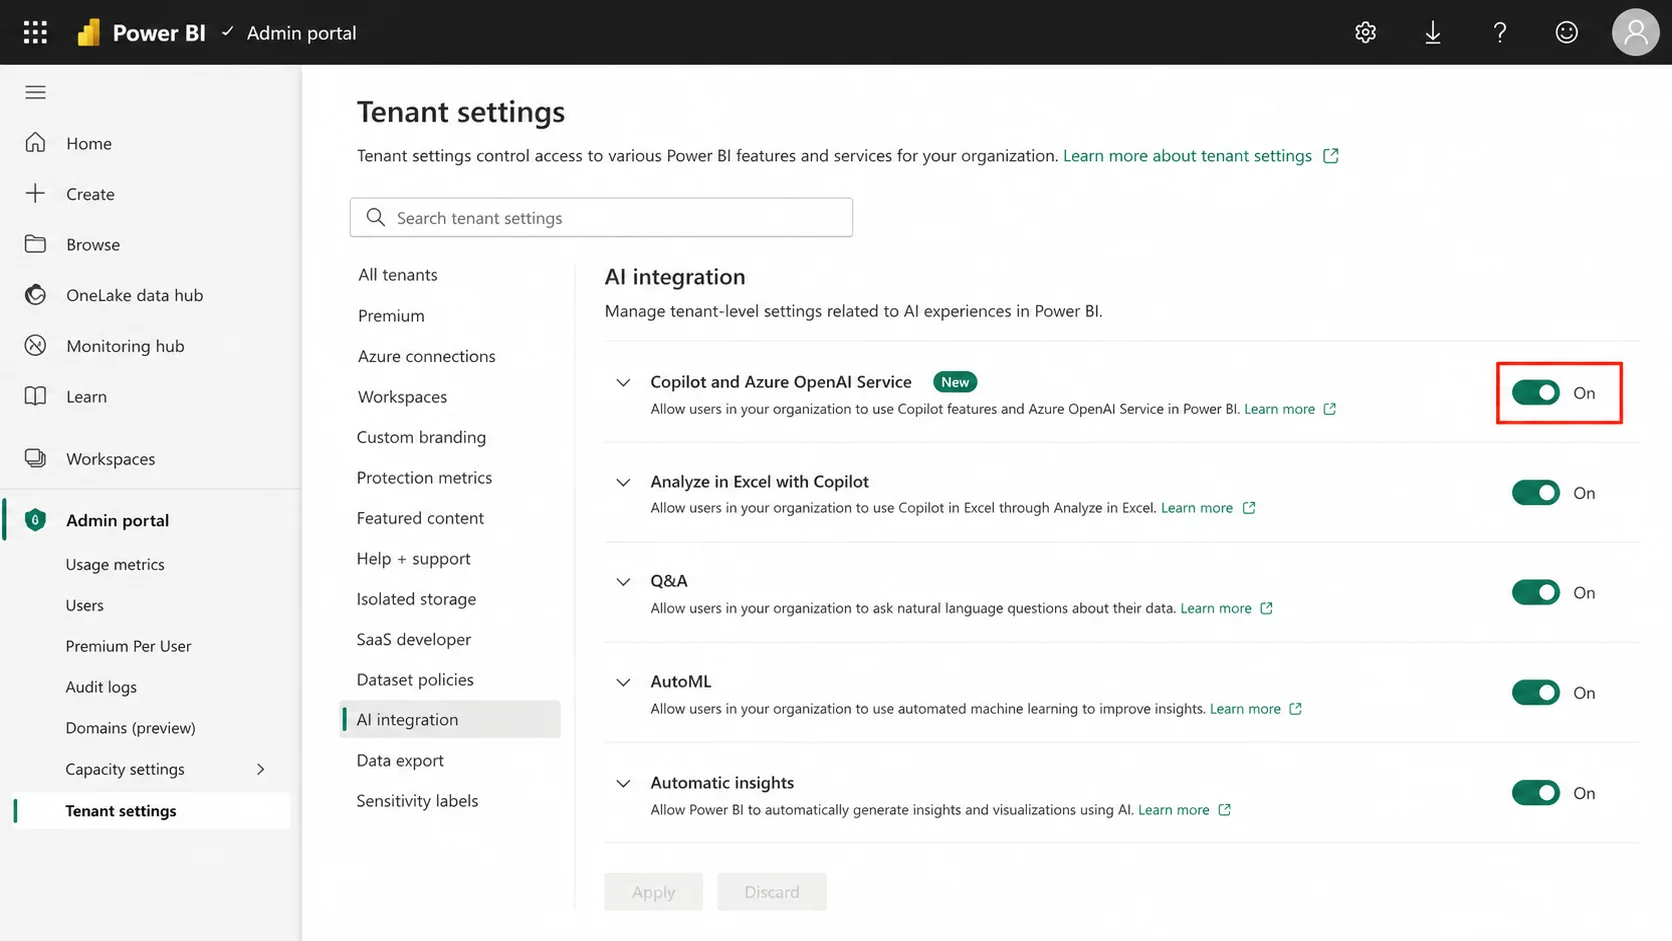Open Featured content category
1672x941 pixels.
(x=420, y=518)
